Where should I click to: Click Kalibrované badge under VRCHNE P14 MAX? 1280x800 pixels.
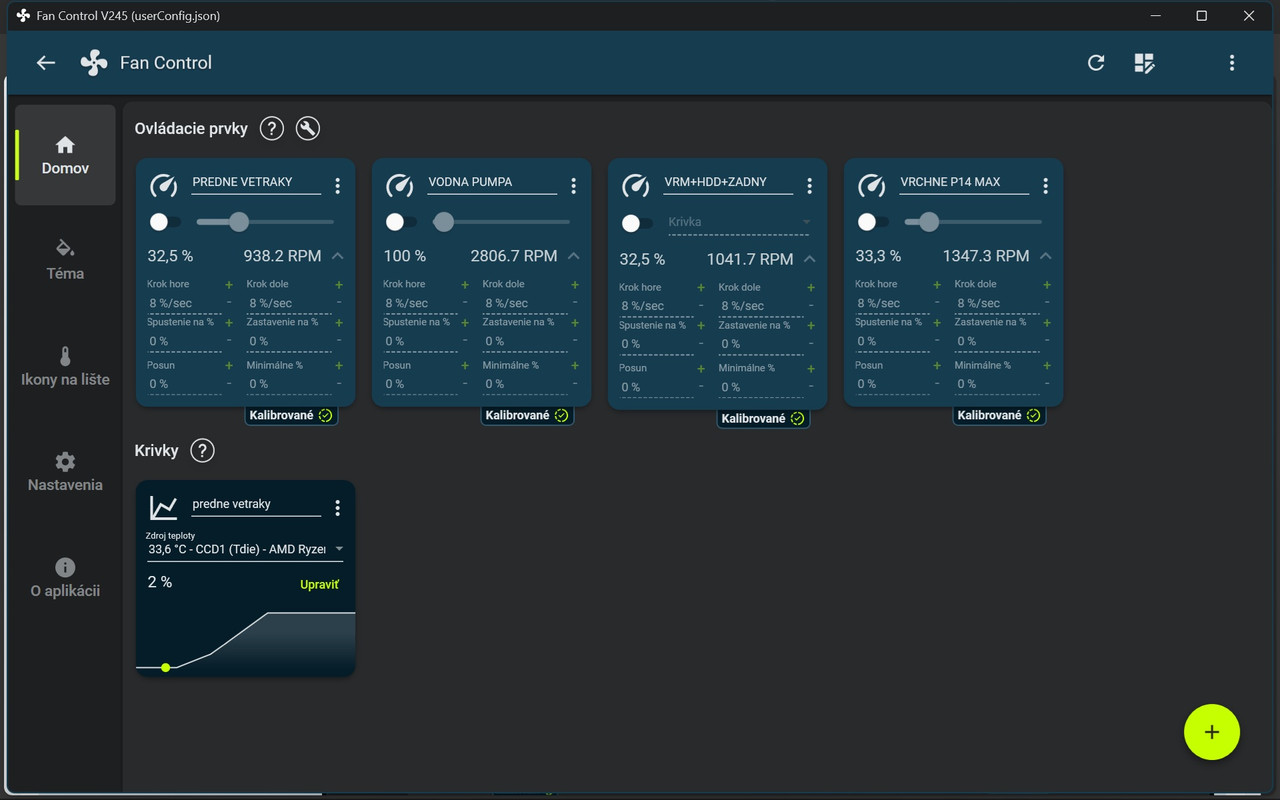click(x=999, y=415)
